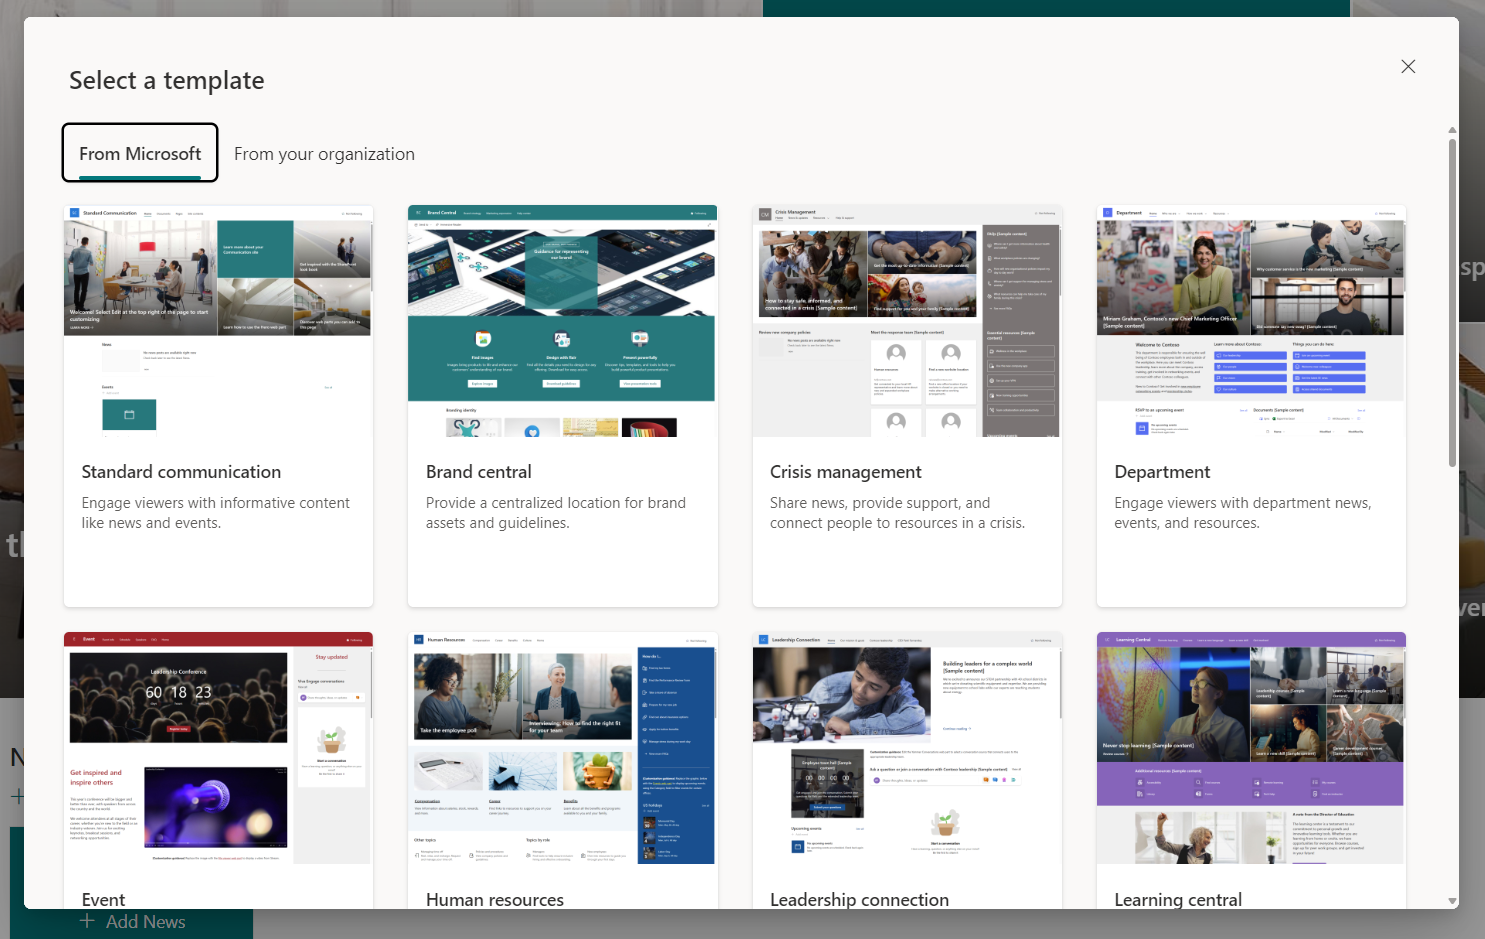Click the Brand central template name
The width and height of the screenshot is (1485, 939).
pos(478,471)
